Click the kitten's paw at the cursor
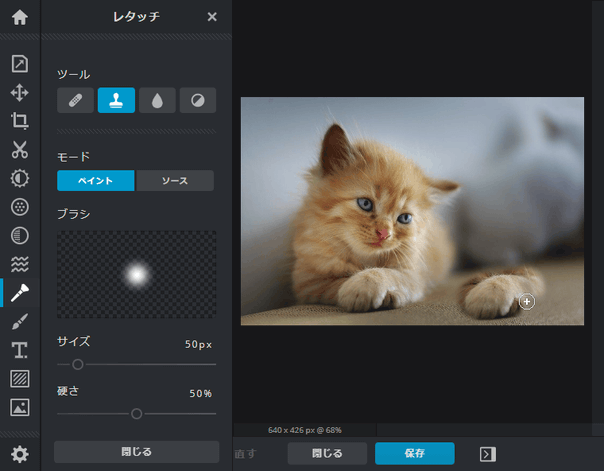604x471 pixels. click(527, 302)
